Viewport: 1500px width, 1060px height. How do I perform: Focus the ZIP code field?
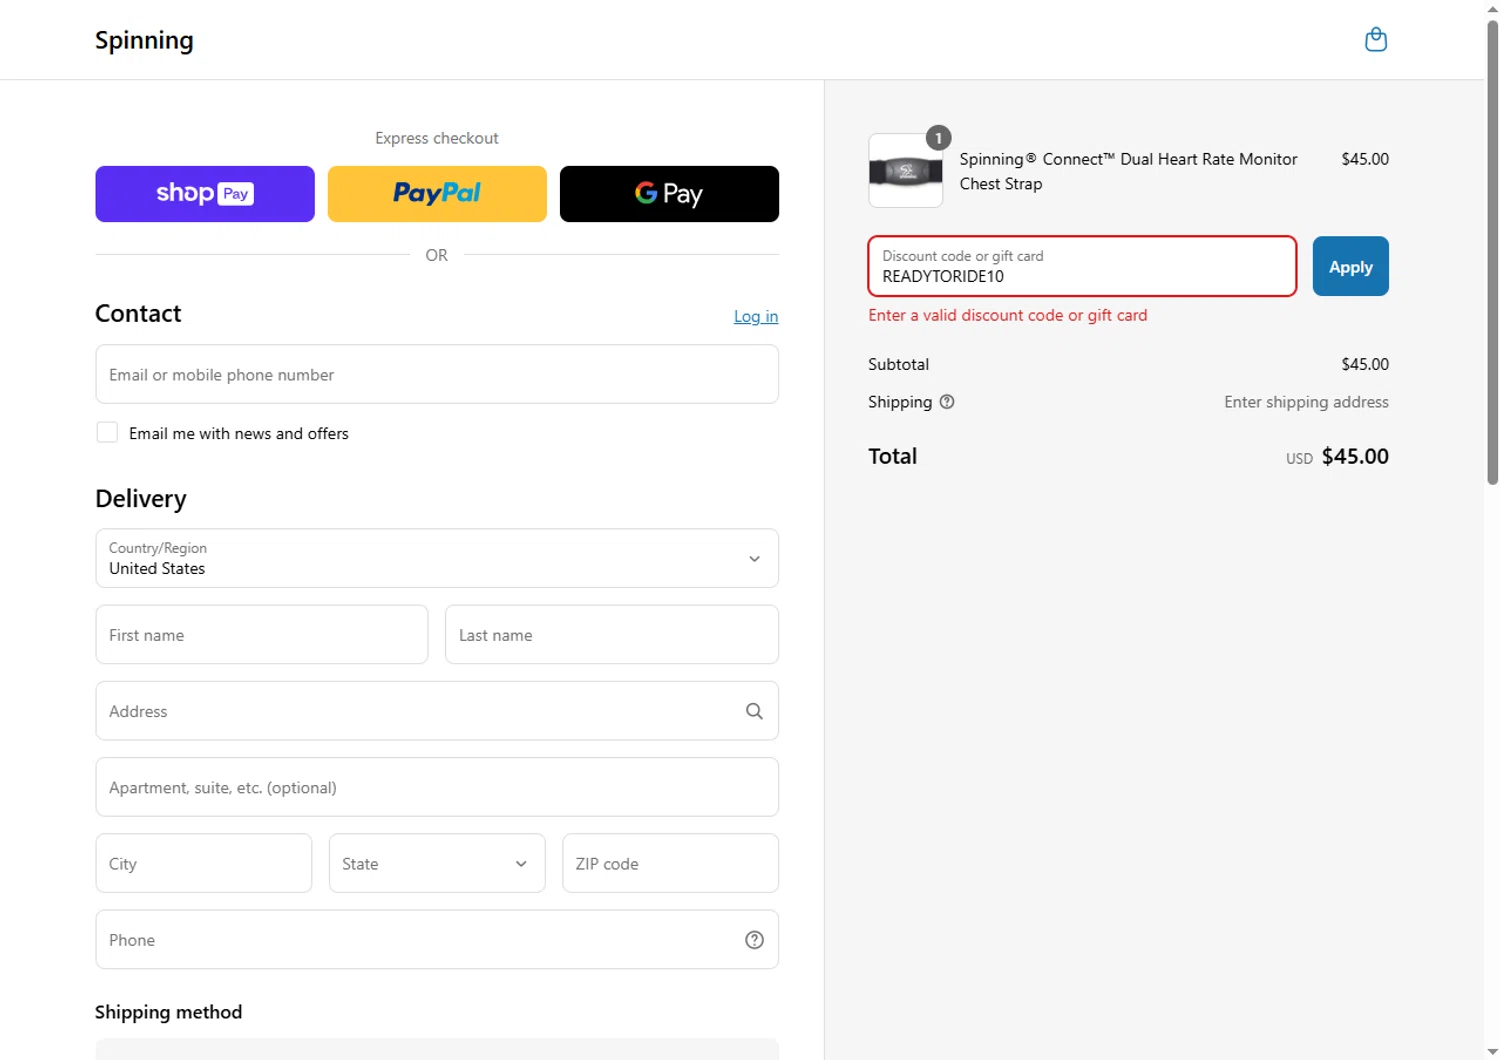[x=670, y=863]
